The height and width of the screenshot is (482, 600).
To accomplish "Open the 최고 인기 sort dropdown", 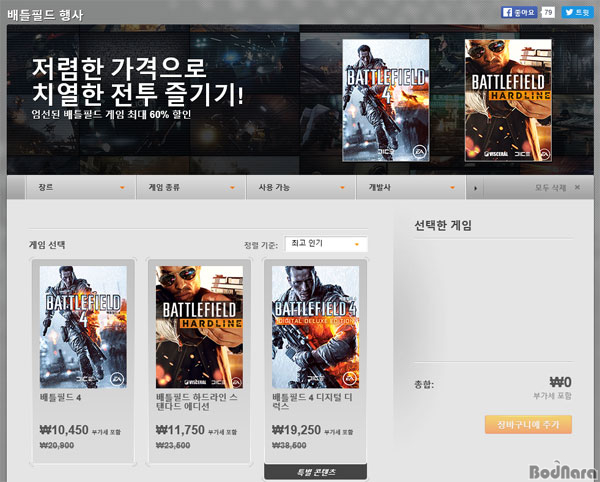I will point(326,244).
